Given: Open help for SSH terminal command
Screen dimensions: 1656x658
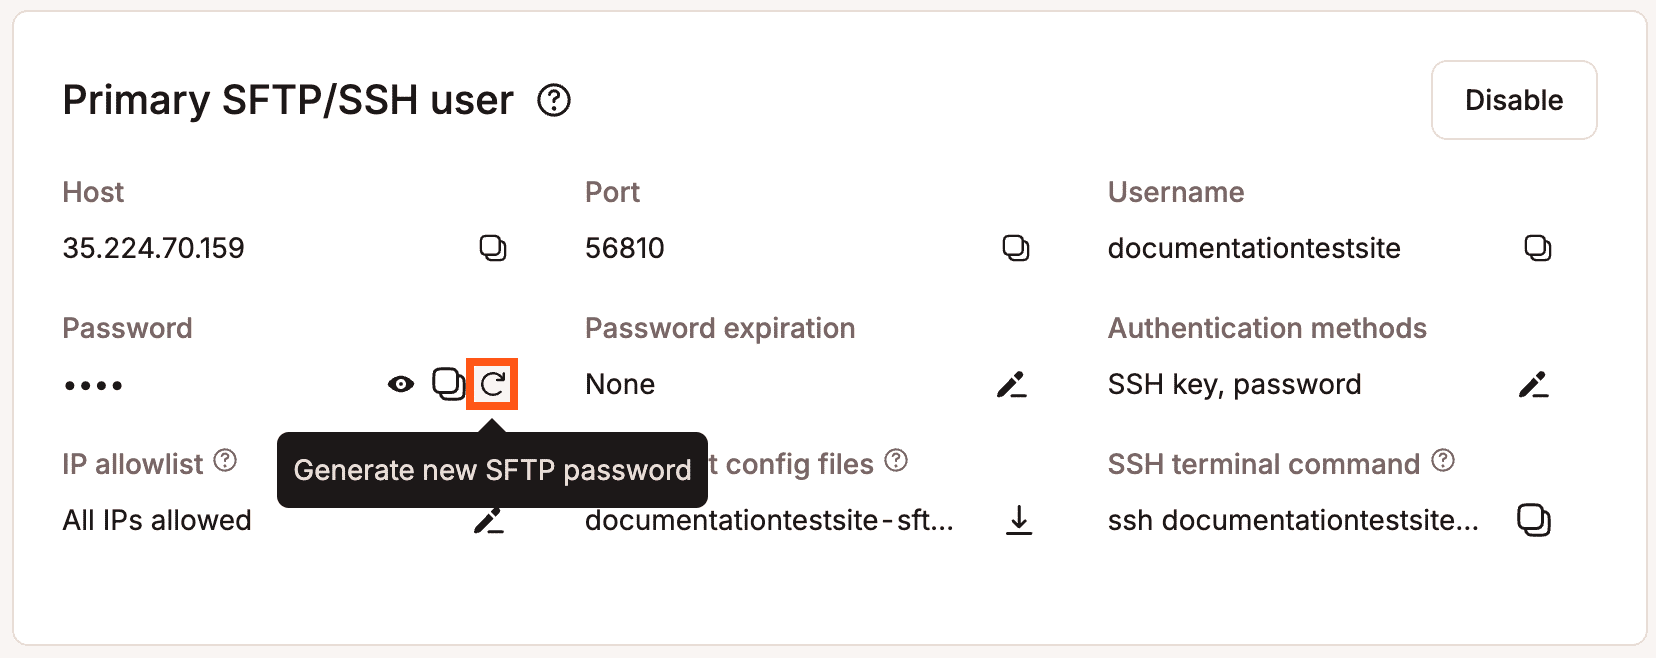Looking at the screenshot, I should 1441,461.
